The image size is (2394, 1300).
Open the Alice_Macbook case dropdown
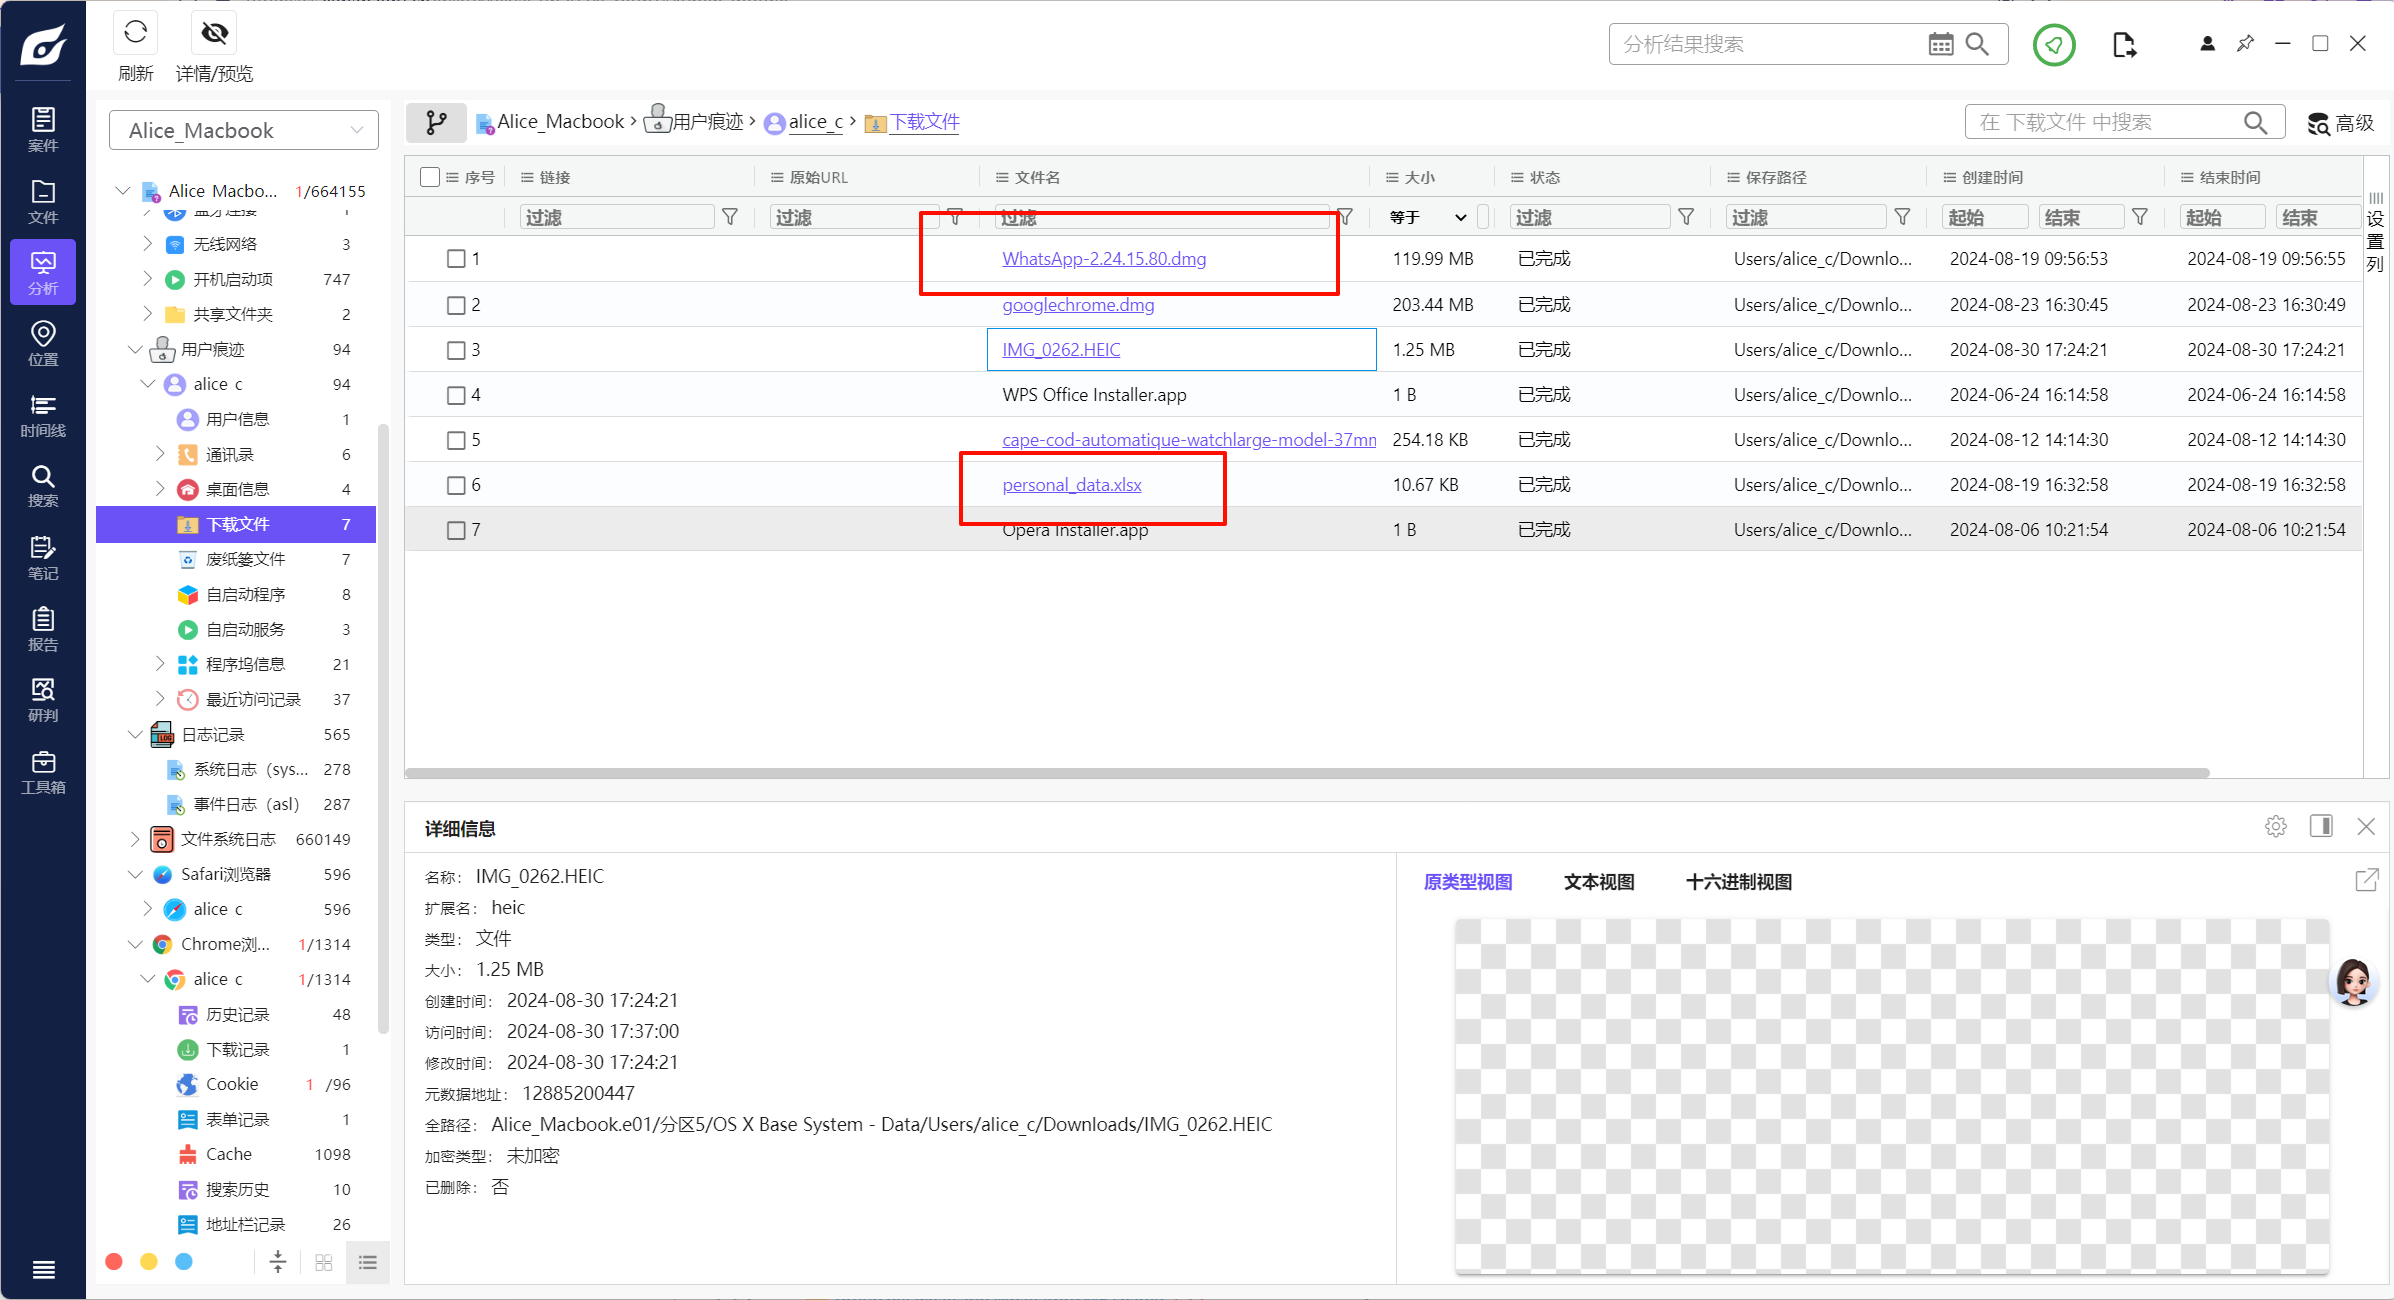pyautogui.click(x=243, y=130)
